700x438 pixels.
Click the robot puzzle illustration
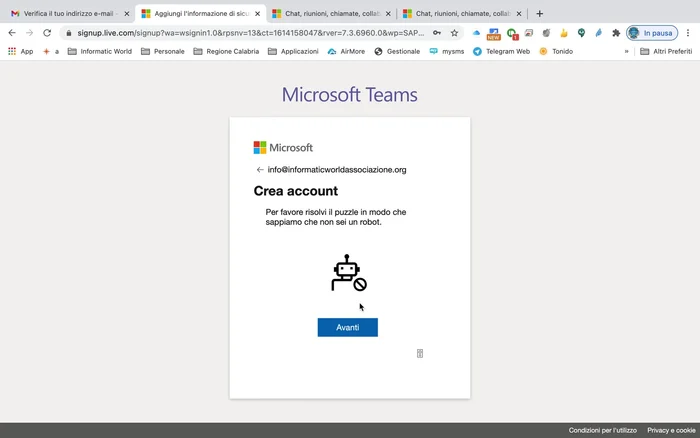pos(349,273)
